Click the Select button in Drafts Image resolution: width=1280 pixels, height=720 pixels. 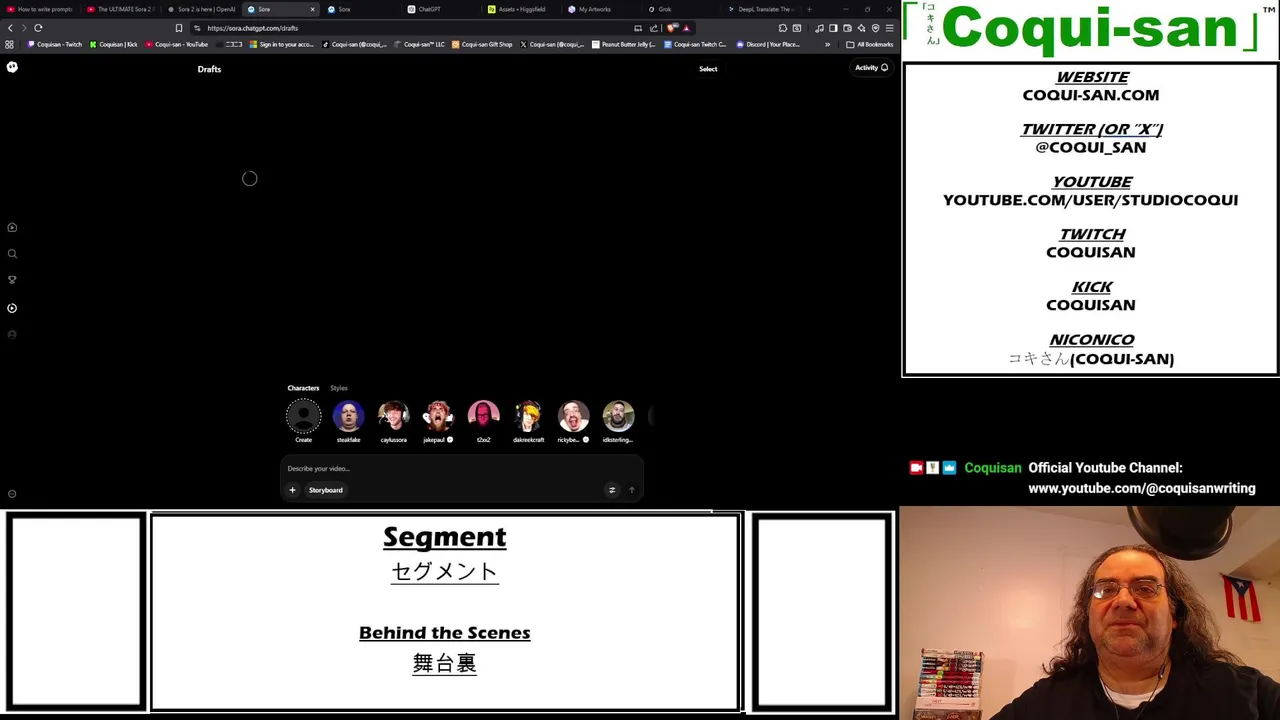tap(708, 69)
